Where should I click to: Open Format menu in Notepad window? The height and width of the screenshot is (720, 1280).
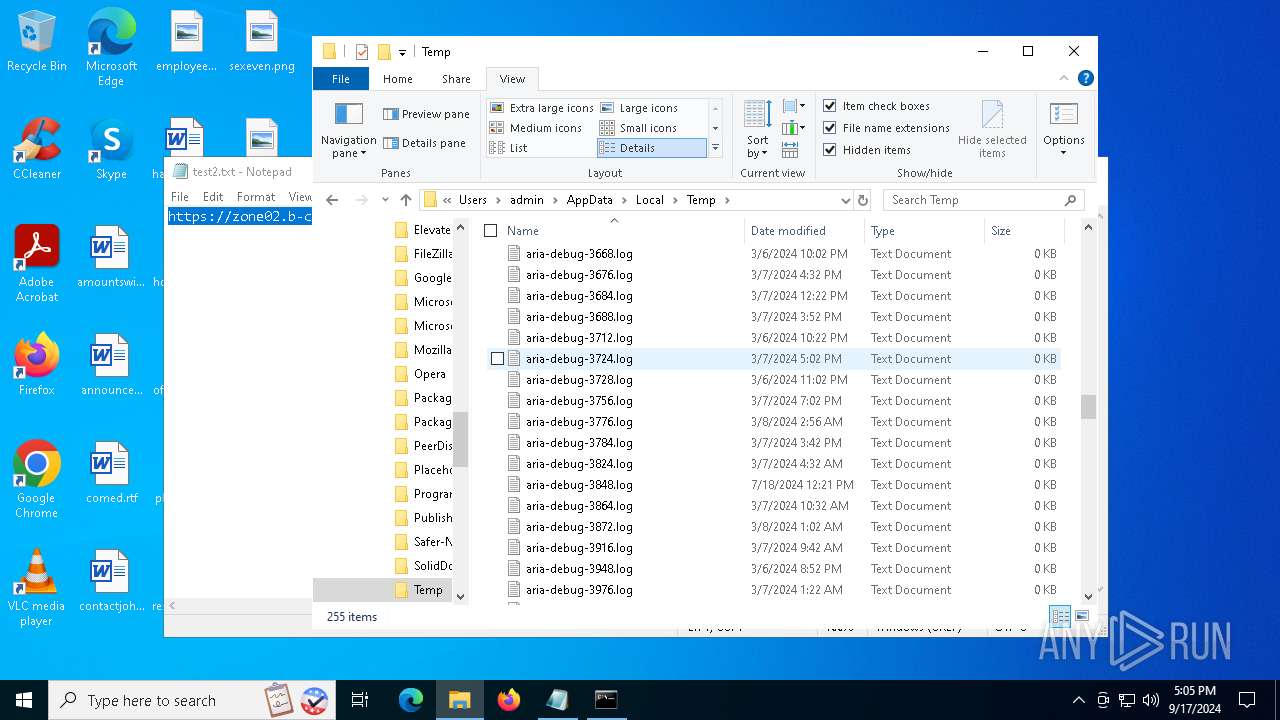point(256,197)
